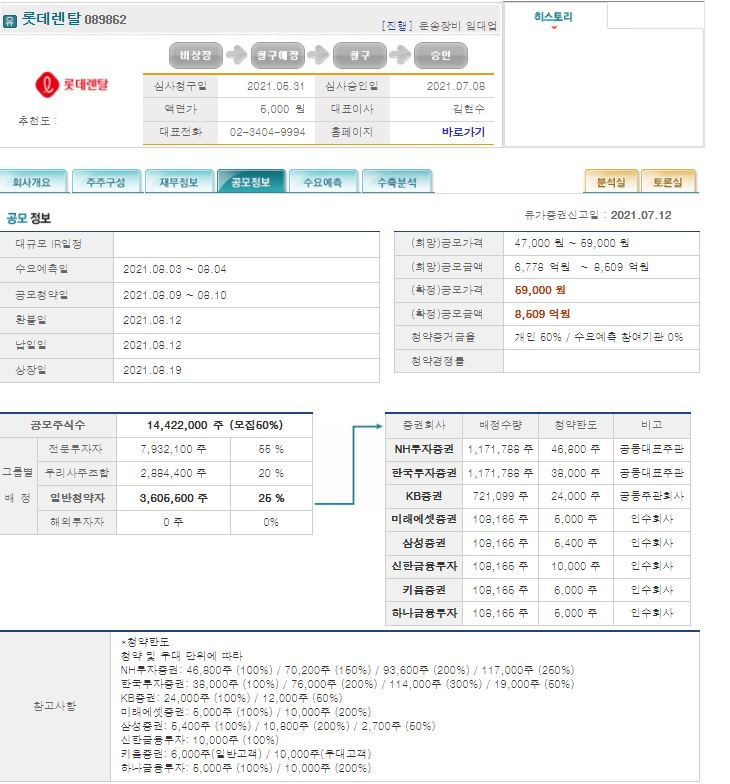
Task: Click the 운송장비 임대업 industry text
Action: coord(458,26)
